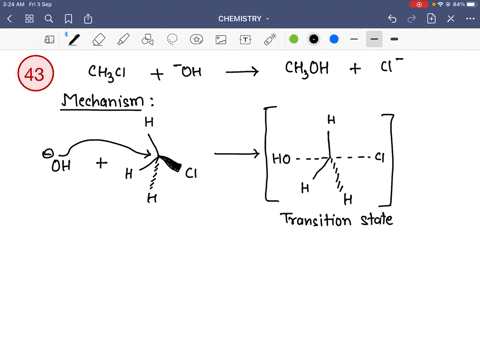
Task: Open the thumbnail grid view
Action: 29,19
